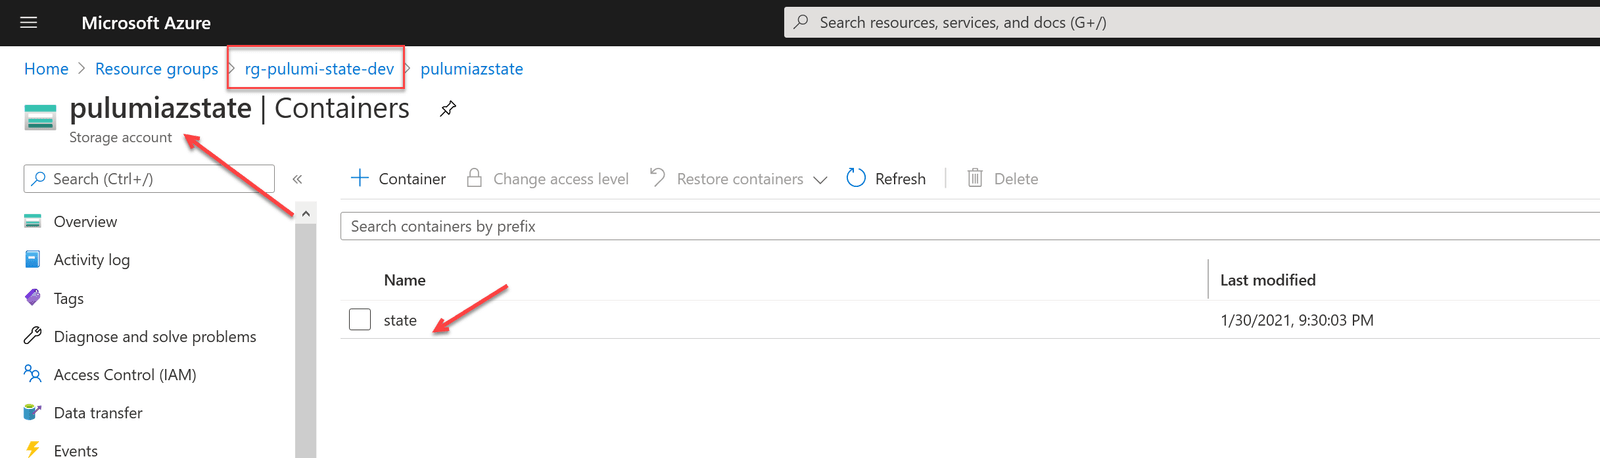
Task: Refresh the containers list
Action: tap(886, 179)
